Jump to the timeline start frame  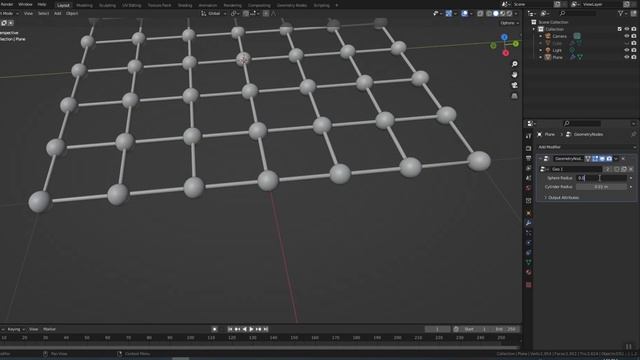(x=230, y=329)
